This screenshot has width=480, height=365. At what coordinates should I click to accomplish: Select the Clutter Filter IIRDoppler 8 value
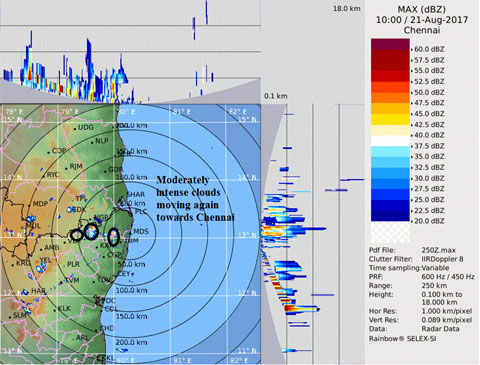coord(442,259)
